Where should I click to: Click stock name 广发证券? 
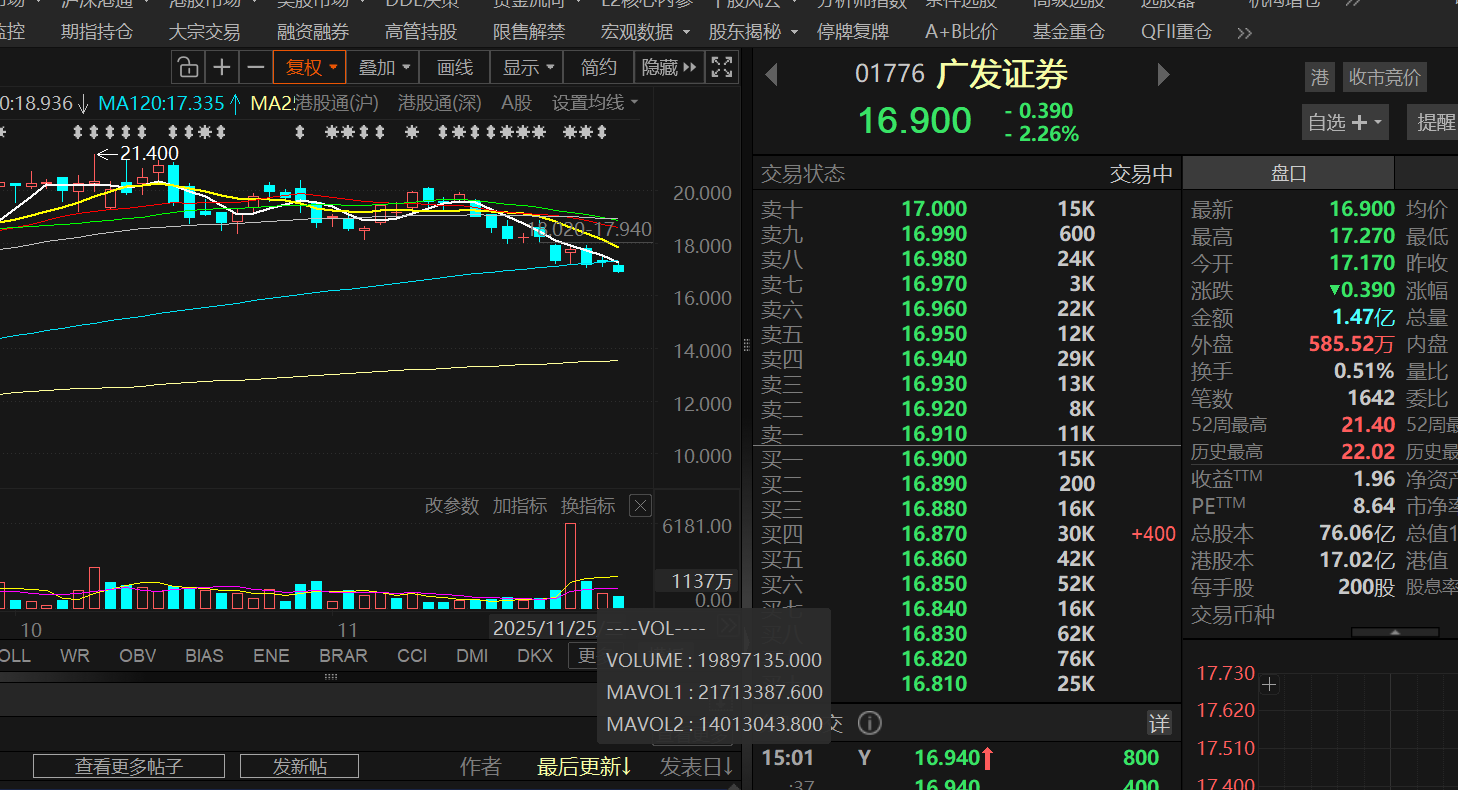(x=1002, y=75)
